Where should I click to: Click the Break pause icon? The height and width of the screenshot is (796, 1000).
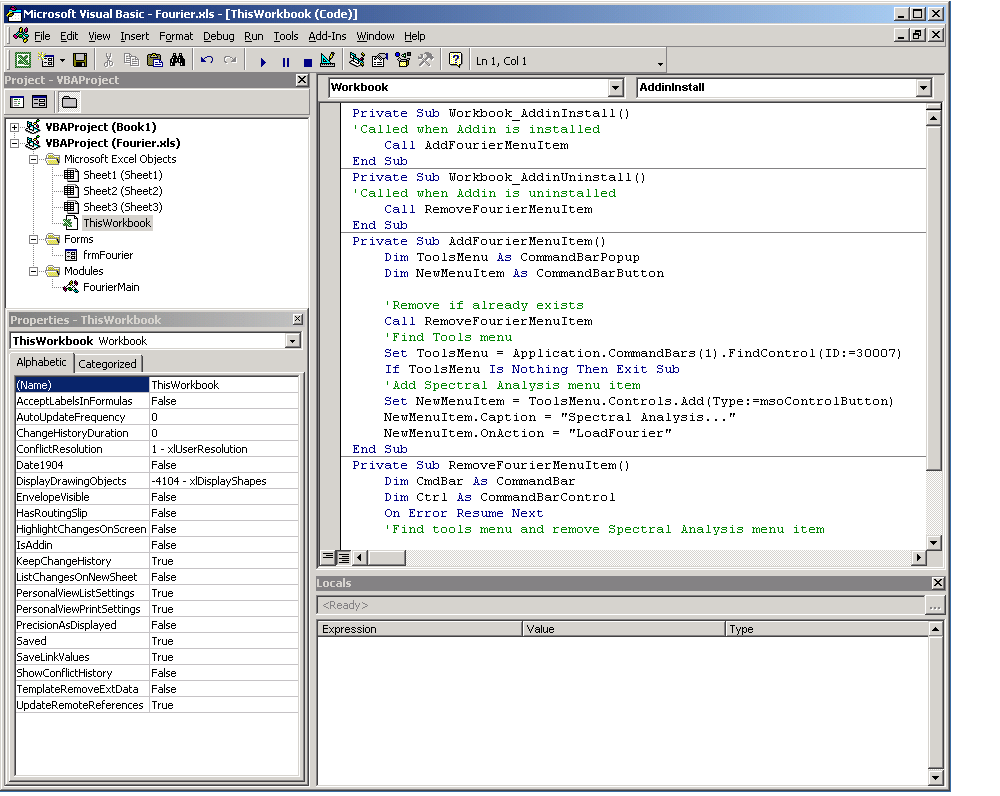tap(285, 62)
